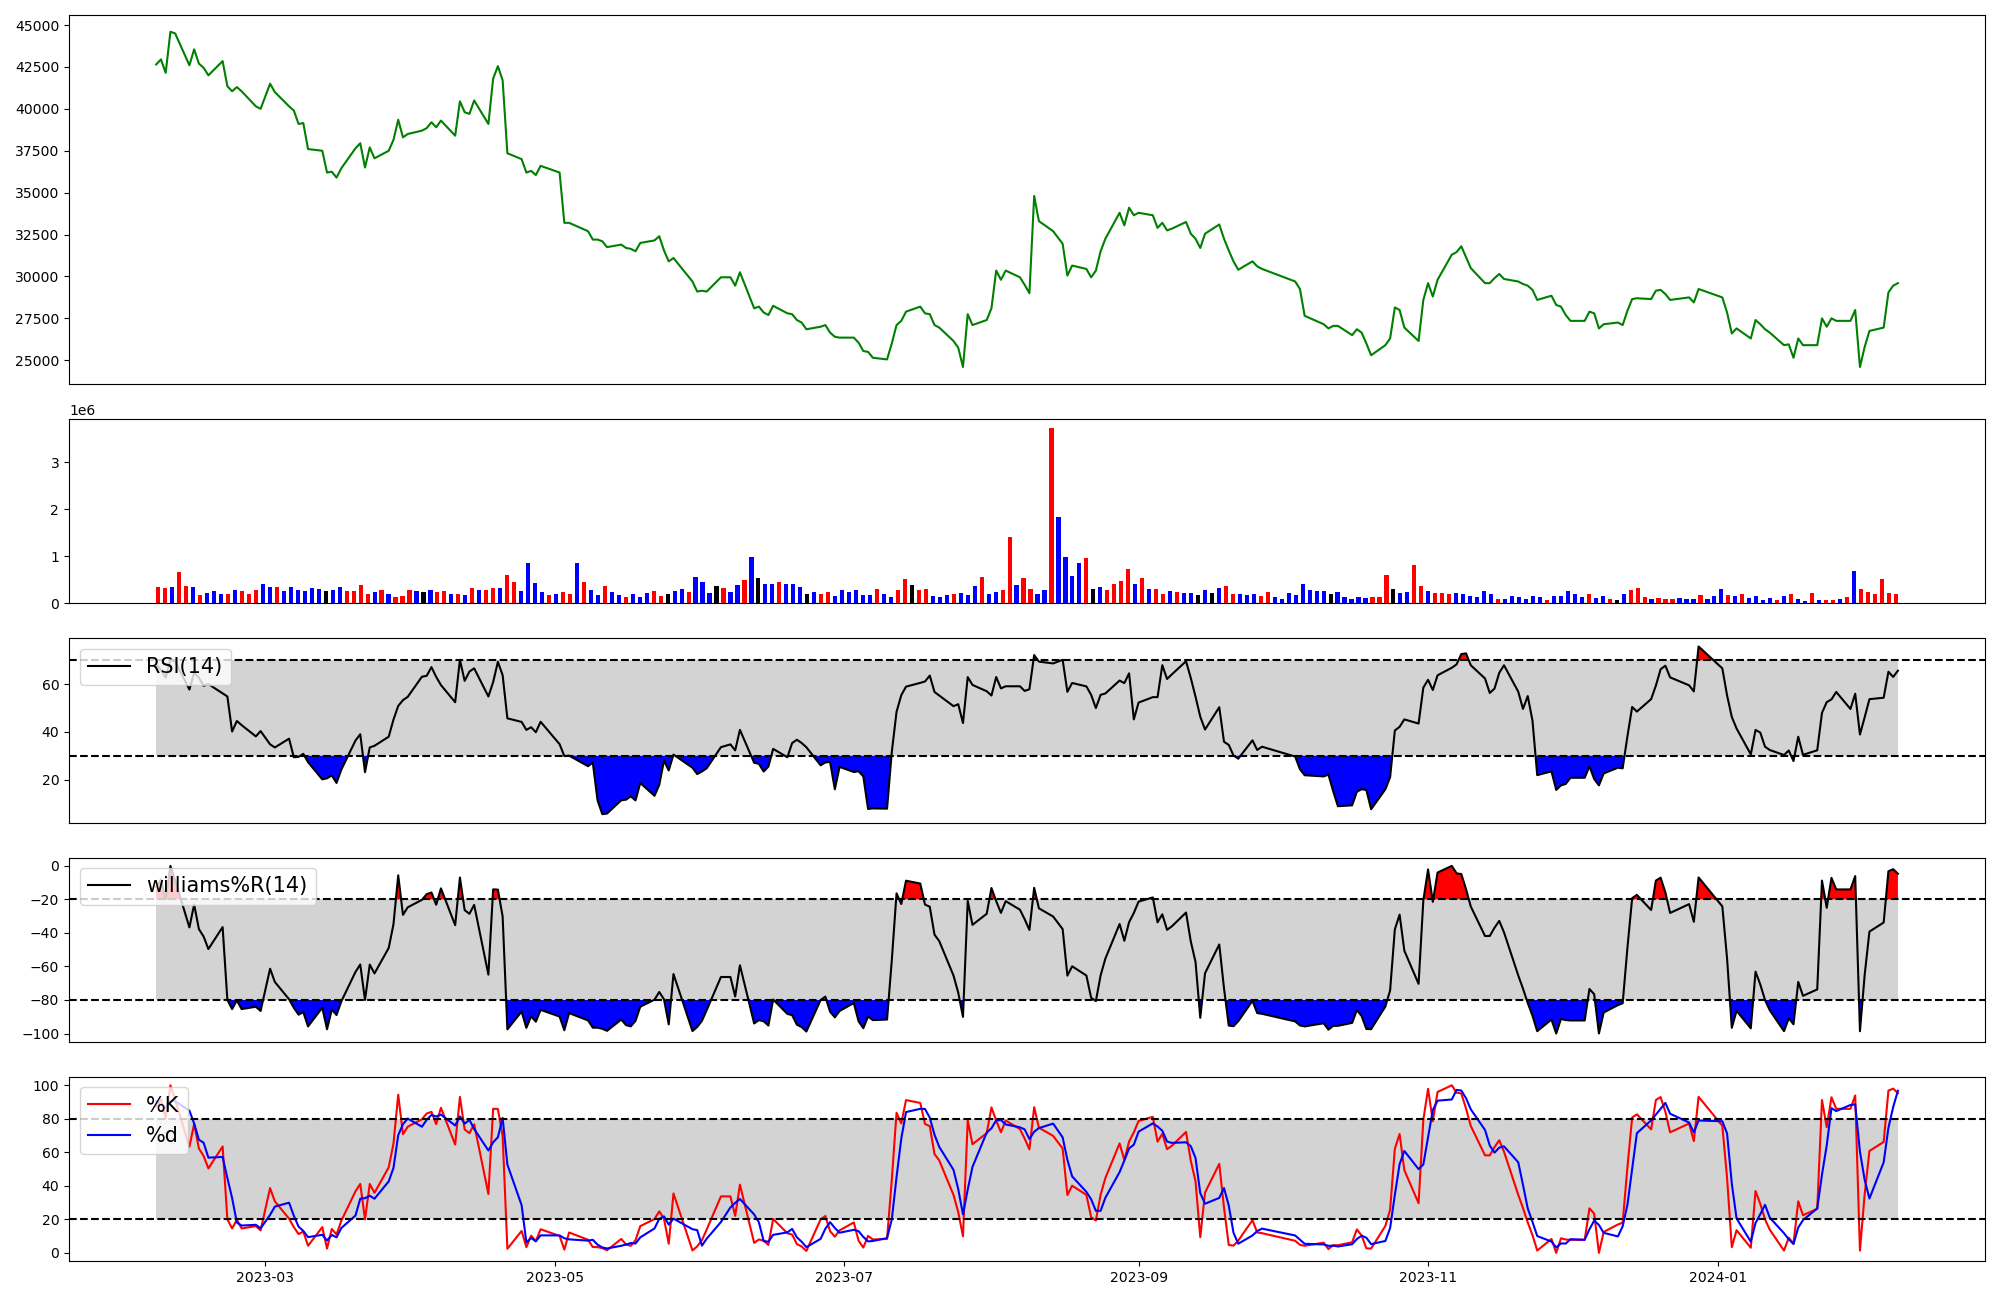Click the tallest red volume bar
Screen dimensions: 2000x1300
pos(1051,515)
